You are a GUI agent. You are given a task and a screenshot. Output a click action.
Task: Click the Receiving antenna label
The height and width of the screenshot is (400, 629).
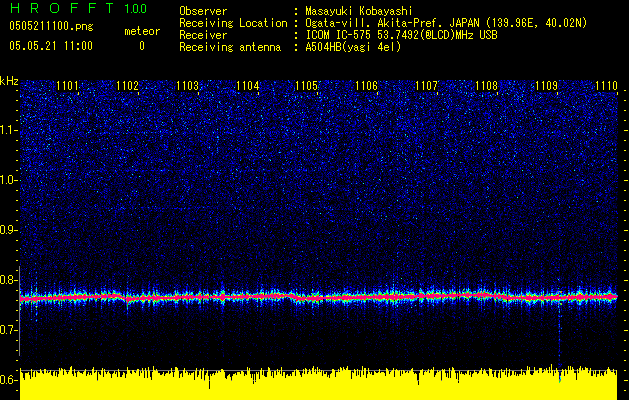[x=230, y=47]
